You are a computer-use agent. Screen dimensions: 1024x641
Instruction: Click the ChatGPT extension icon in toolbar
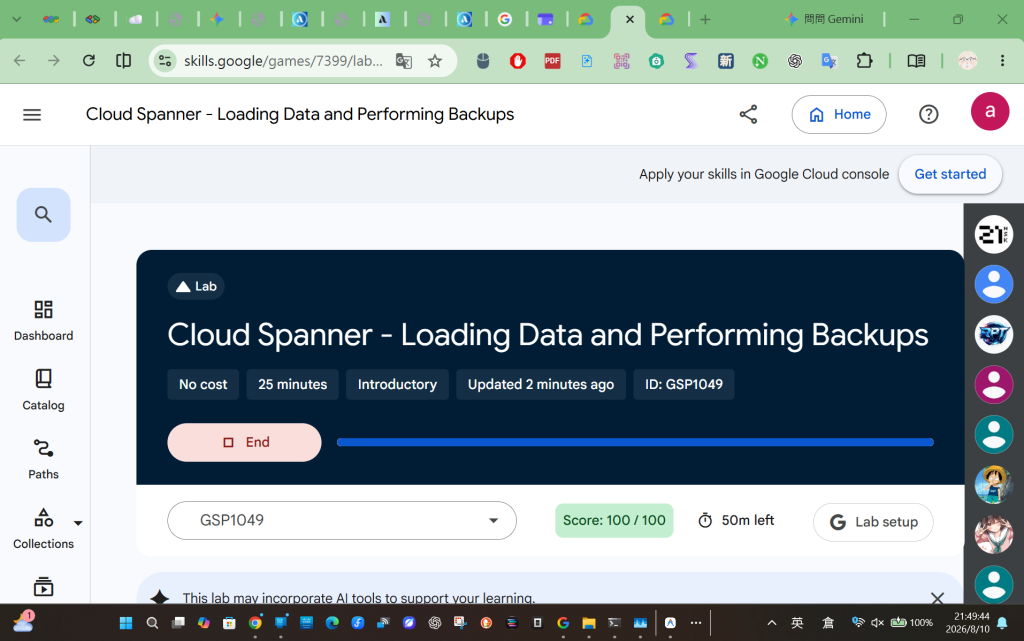tap(795, 61)
